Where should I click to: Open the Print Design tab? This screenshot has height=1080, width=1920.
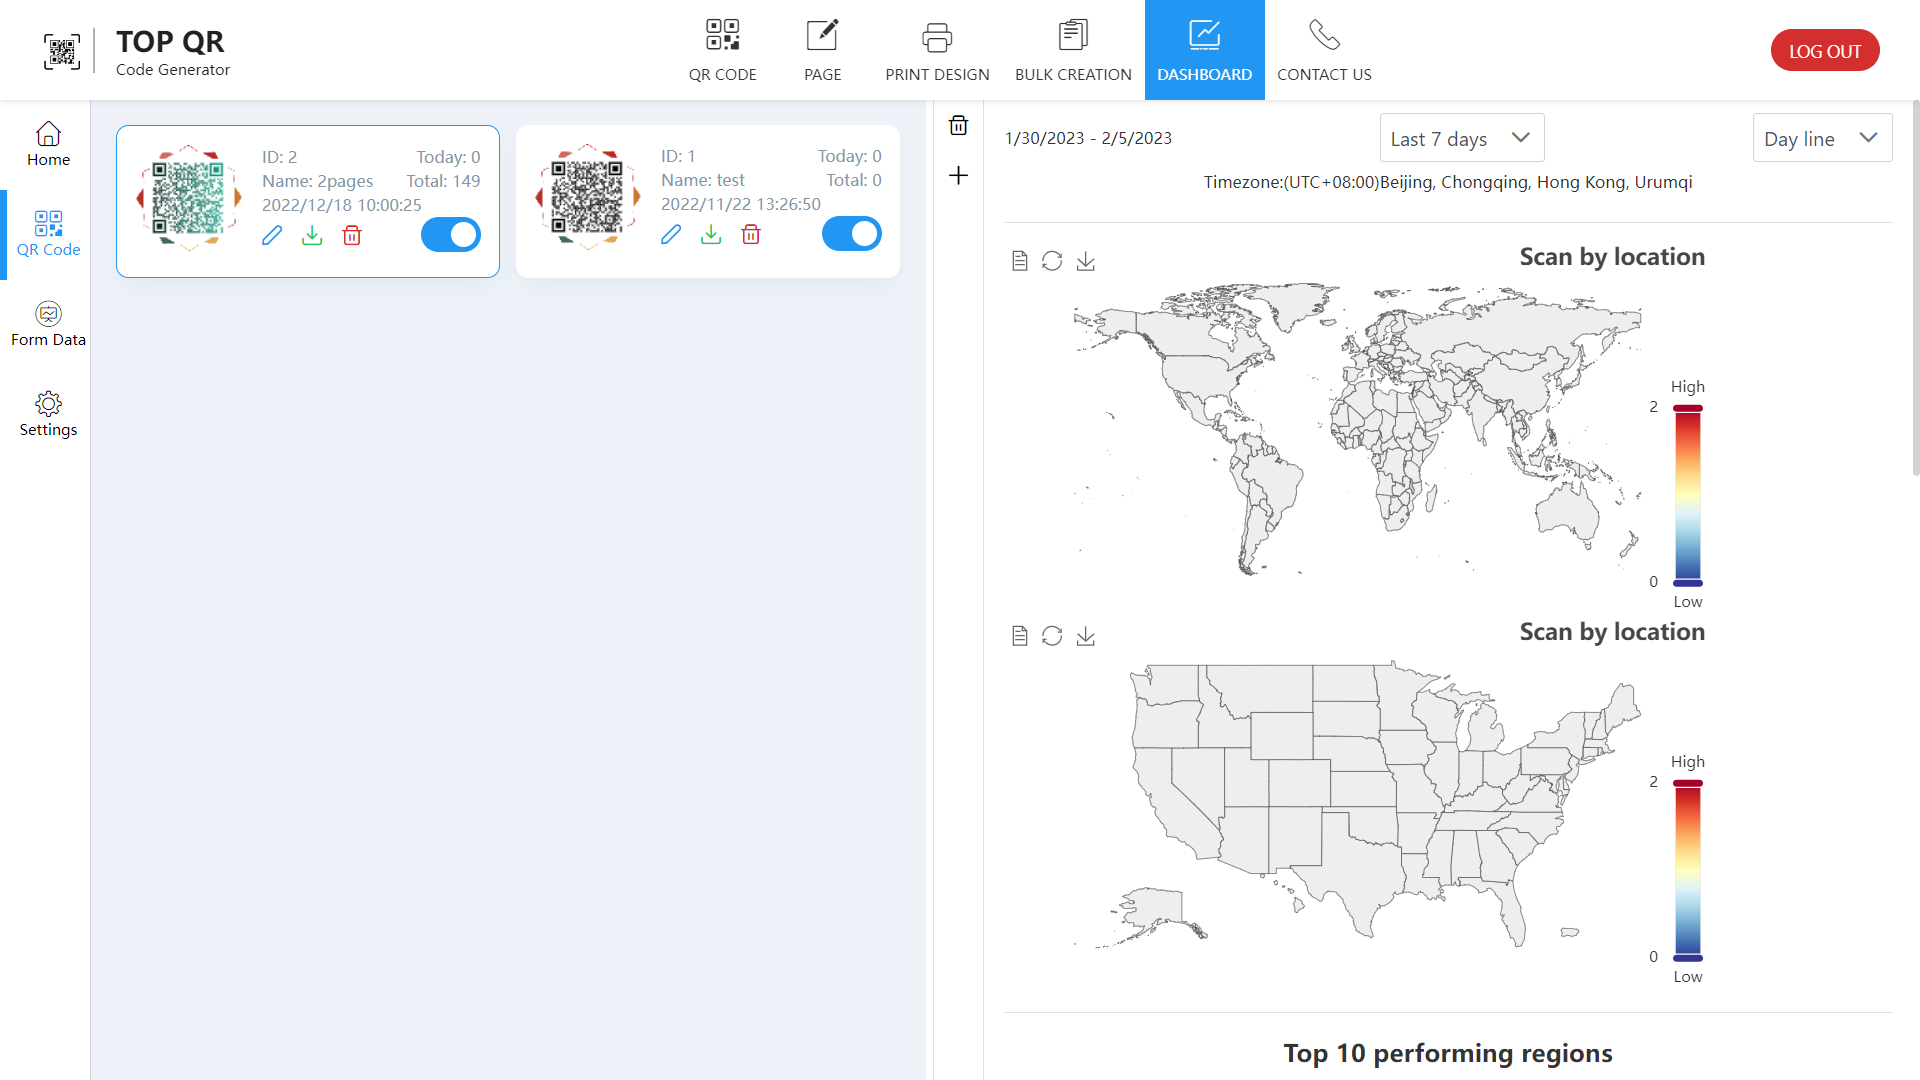pos(937,50)
